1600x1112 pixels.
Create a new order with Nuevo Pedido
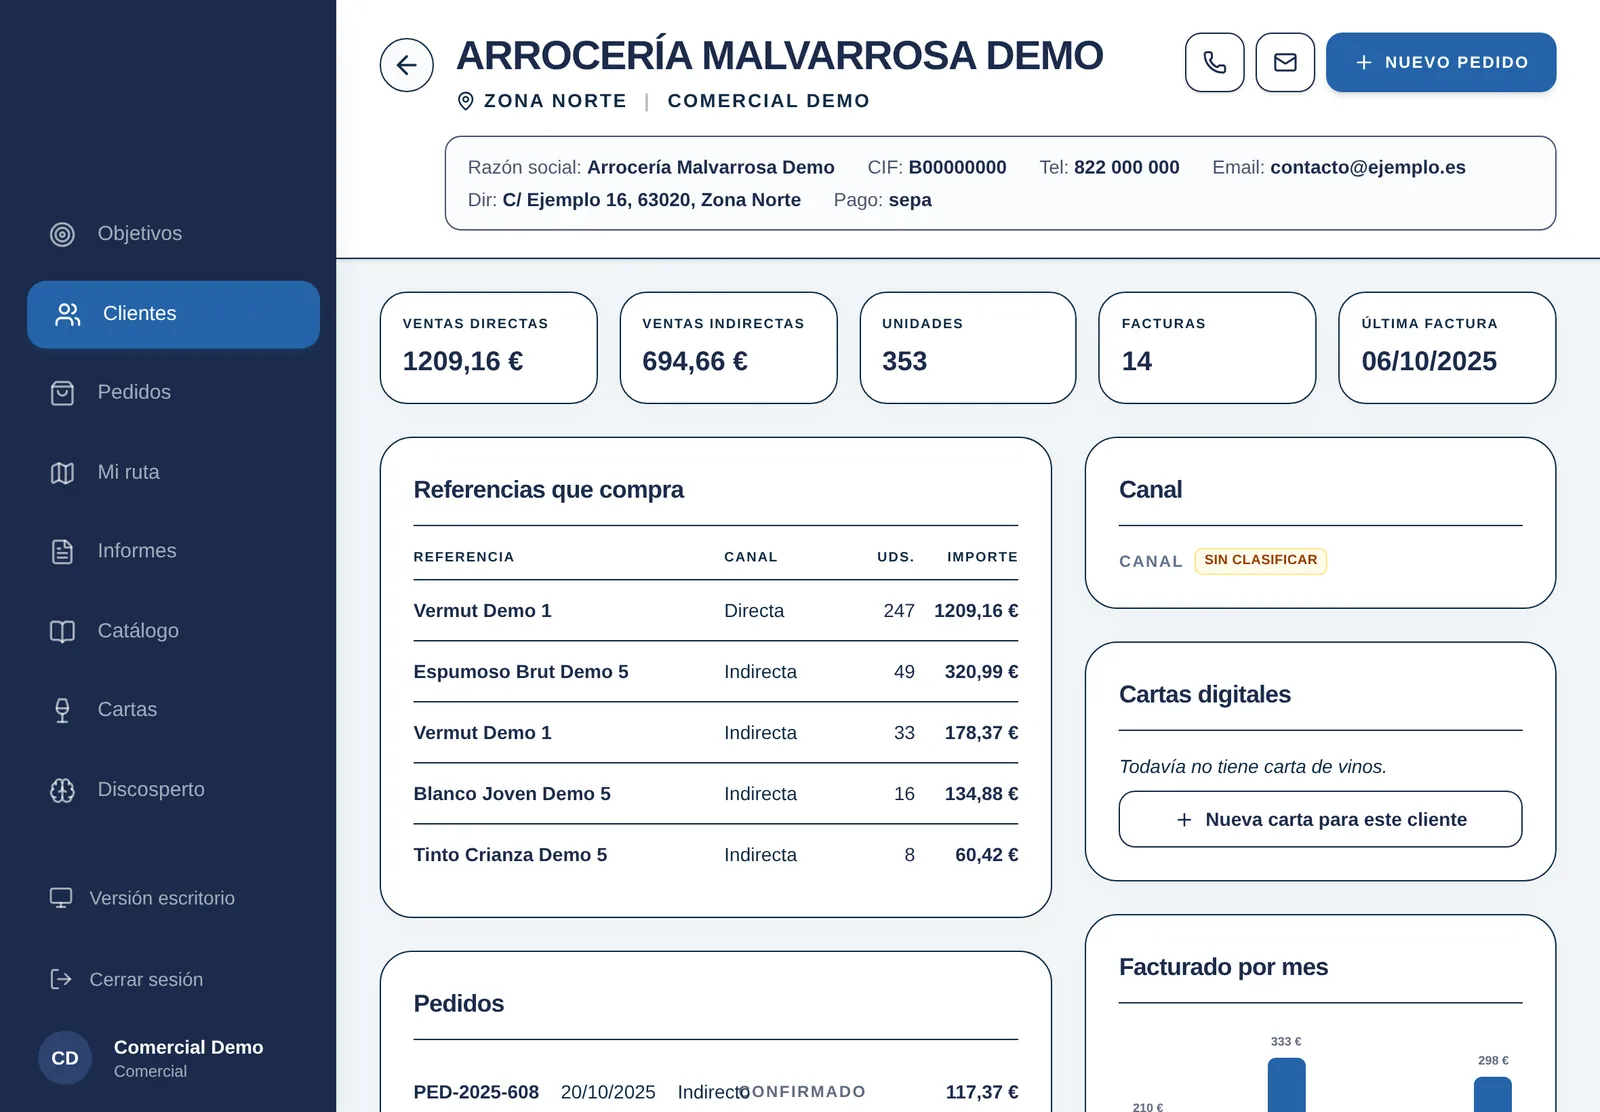[x=1441, y=62]
